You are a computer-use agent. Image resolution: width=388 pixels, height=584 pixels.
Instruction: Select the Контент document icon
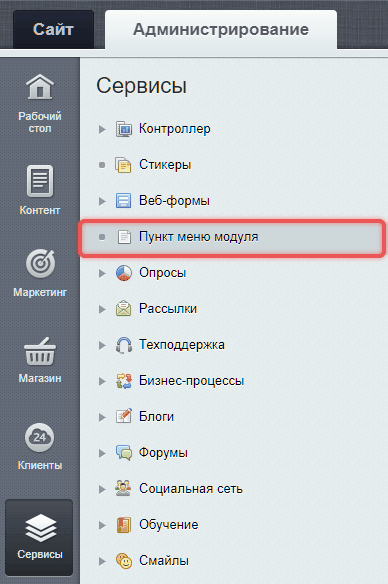pos(40,181)
